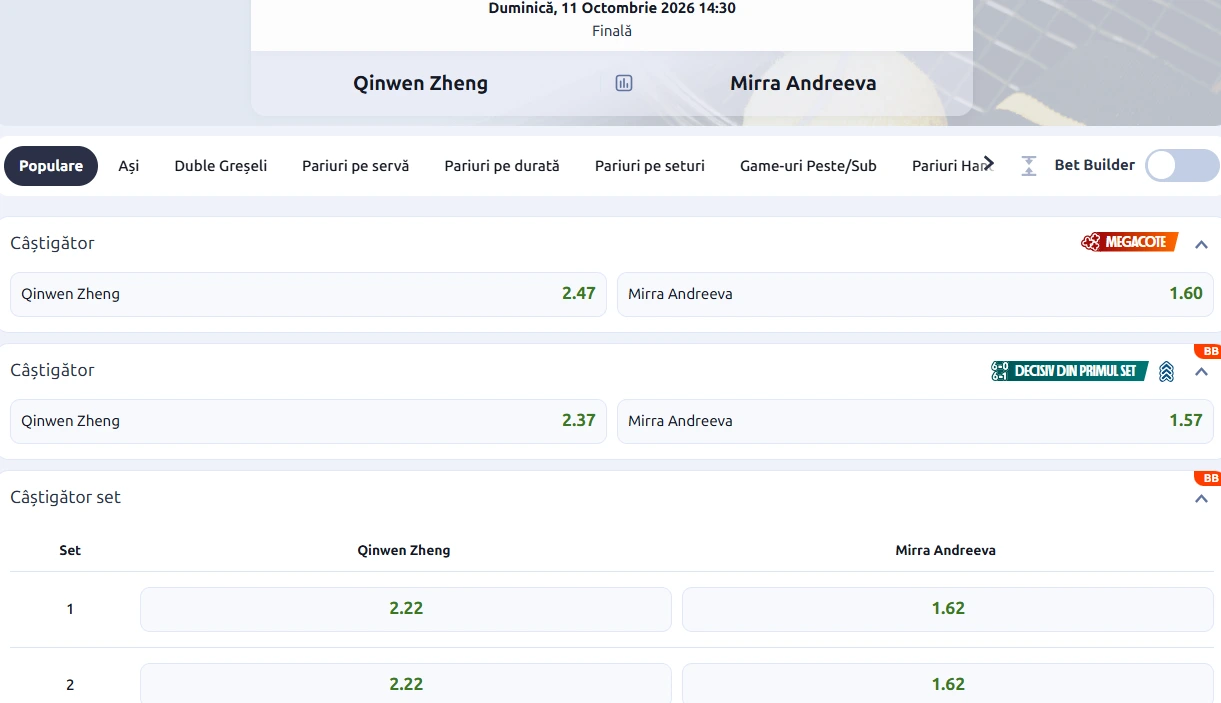The width and height of the screenshot is (1221, 703).
Task: Select the Populare tab
Action: (51, 166)
